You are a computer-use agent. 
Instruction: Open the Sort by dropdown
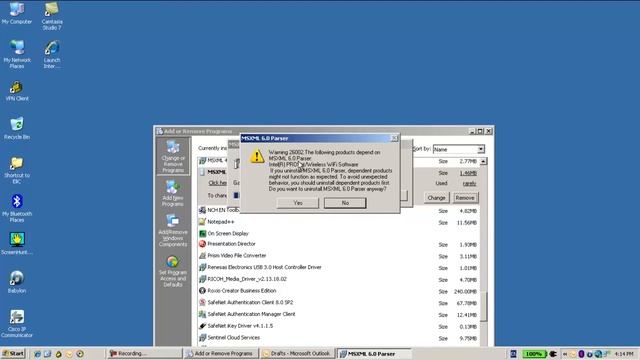pos(481,149)
